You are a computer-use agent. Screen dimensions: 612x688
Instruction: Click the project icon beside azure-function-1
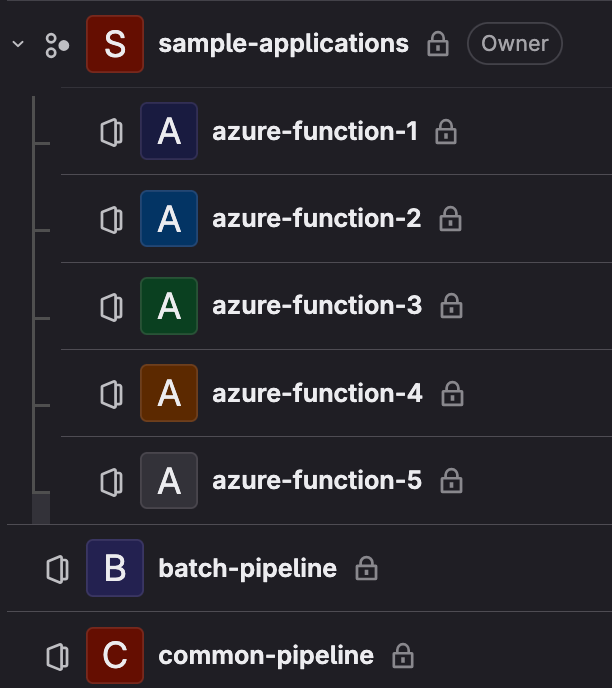[111, 132]
